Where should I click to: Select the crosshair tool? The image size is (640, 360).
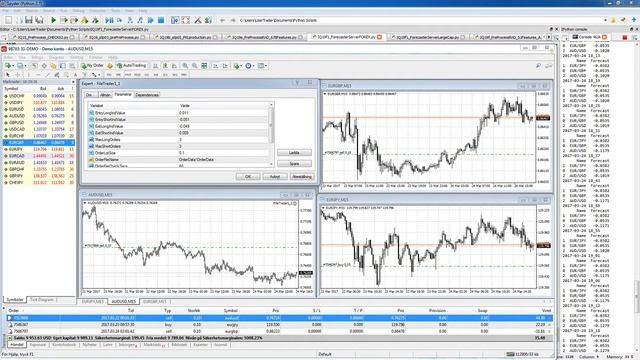(17, 75)
